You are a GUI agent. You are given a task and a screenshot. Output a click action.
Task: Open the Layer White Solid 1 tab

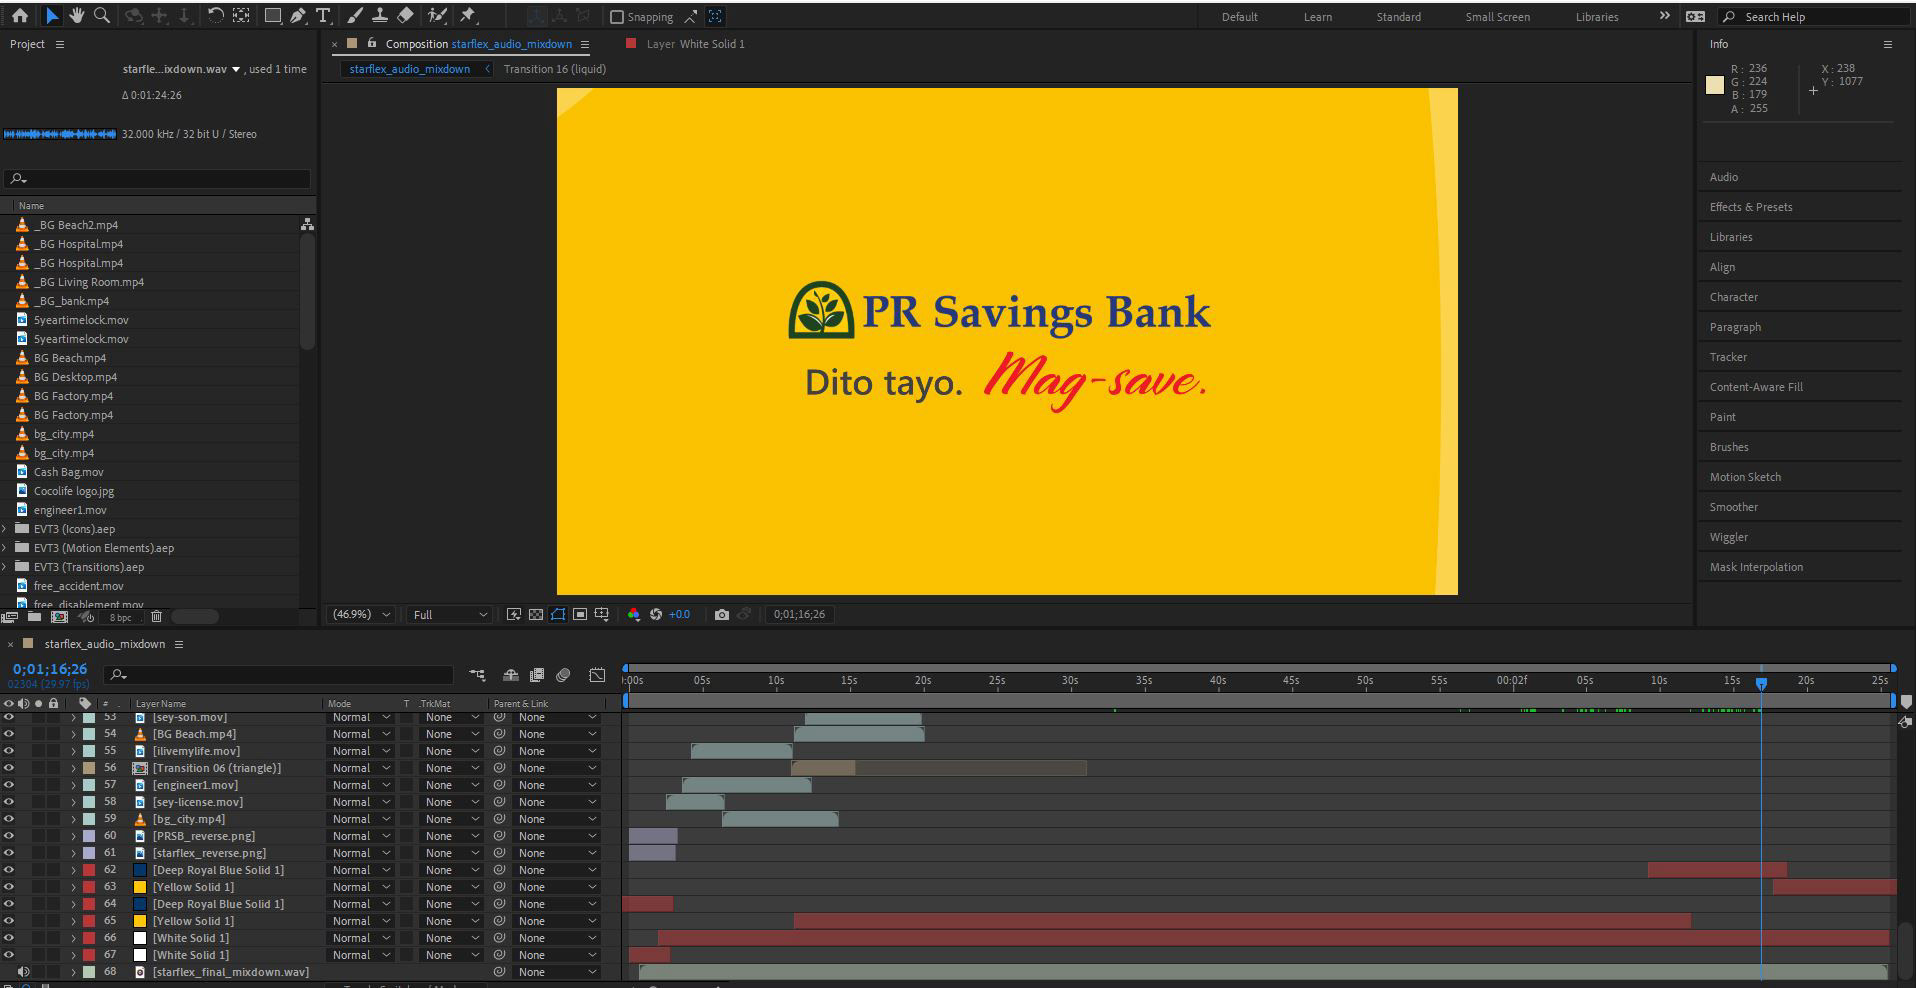pos(695,44)
